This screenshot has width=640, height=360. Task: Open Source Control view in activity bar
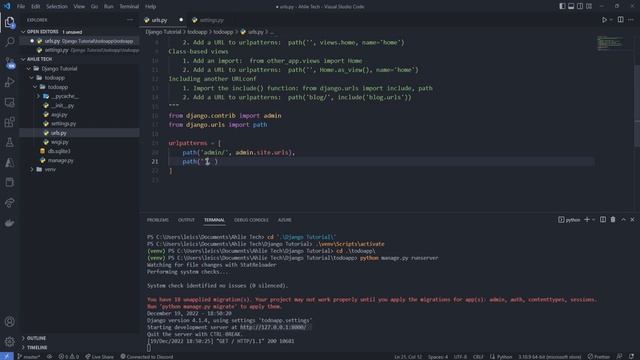coord(9,62)
